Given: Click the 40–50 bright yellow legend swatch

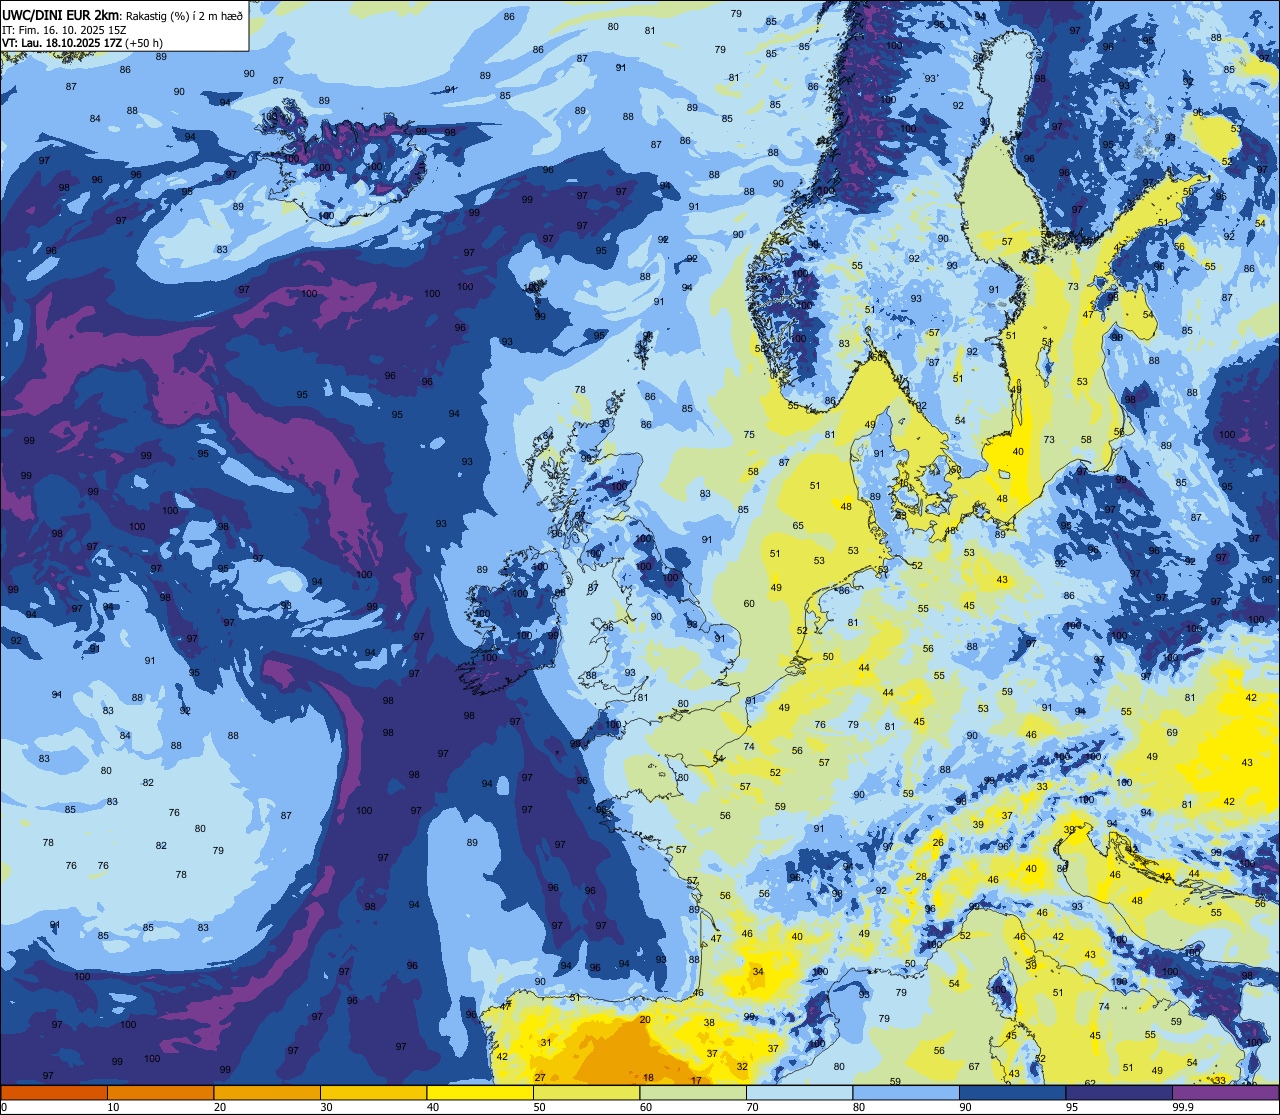Looking at the screenshot, I should coord(480,1092).
